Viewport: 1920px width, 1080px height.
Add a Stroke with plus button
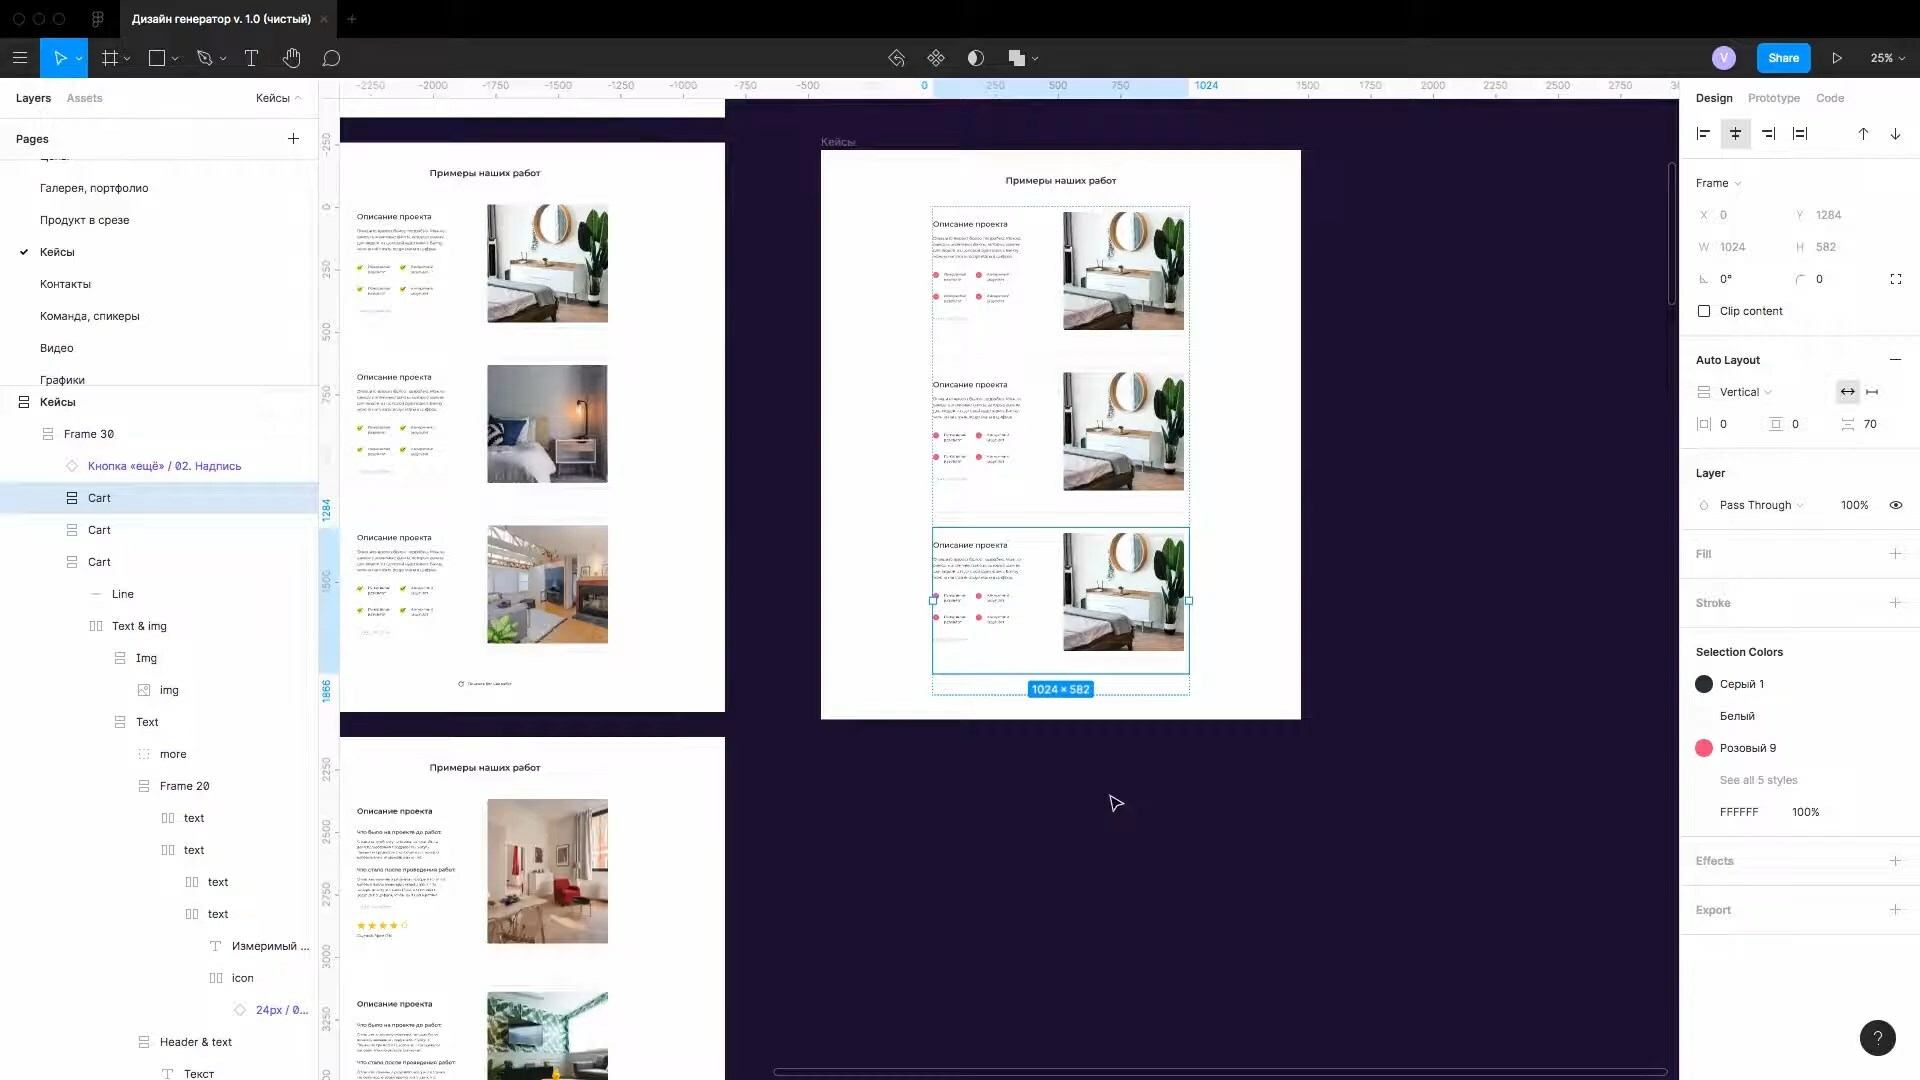point(1895,603)
